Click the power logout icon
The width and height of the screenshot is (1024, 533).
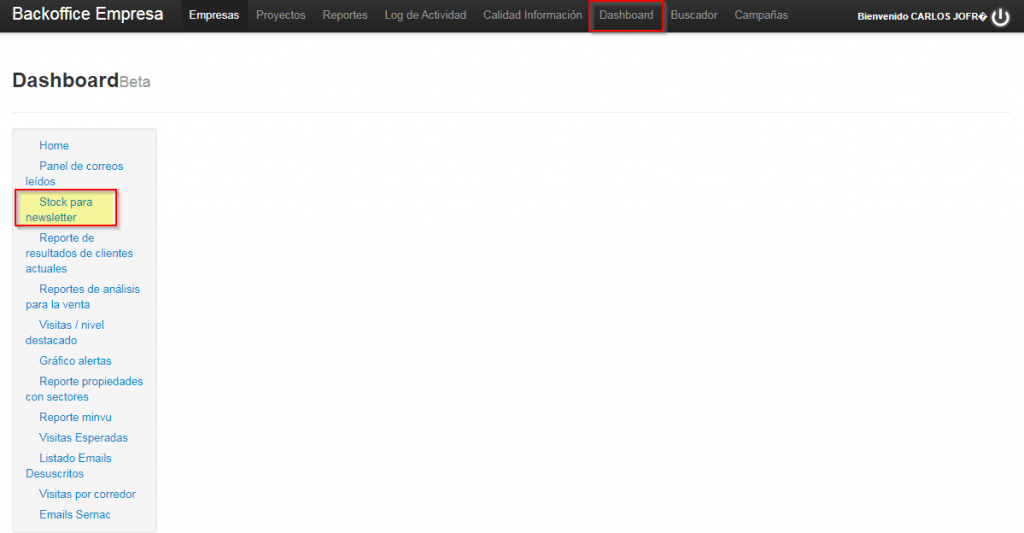1001,16
